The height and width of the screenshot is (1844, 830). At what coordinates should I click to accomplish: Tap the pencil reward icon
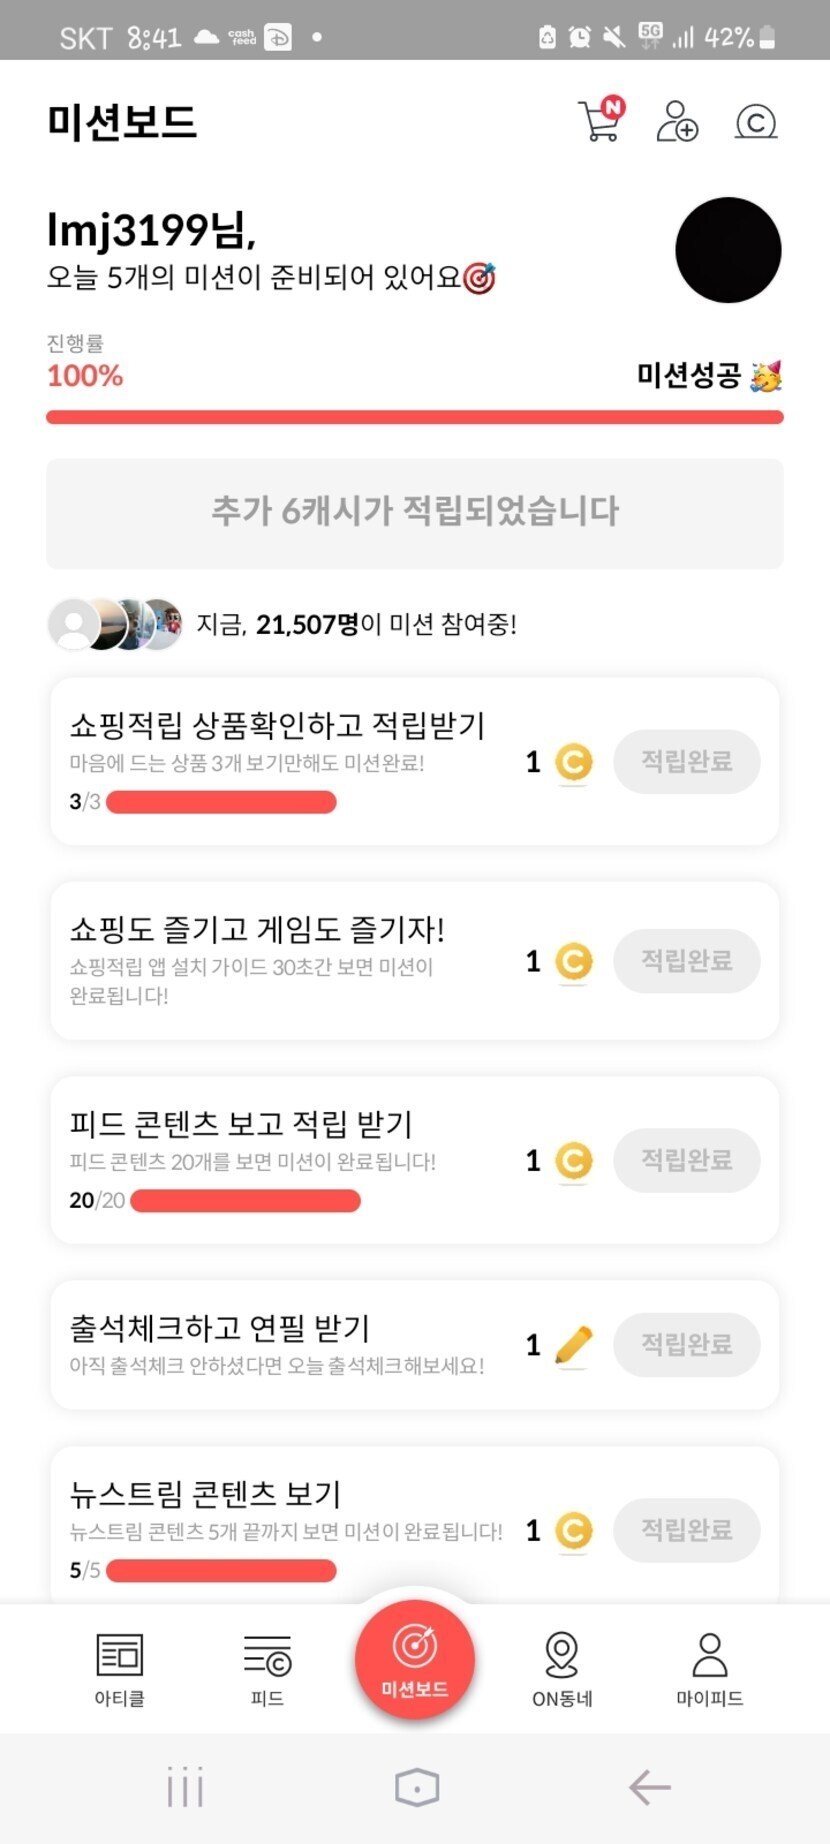pos(573,1345)
